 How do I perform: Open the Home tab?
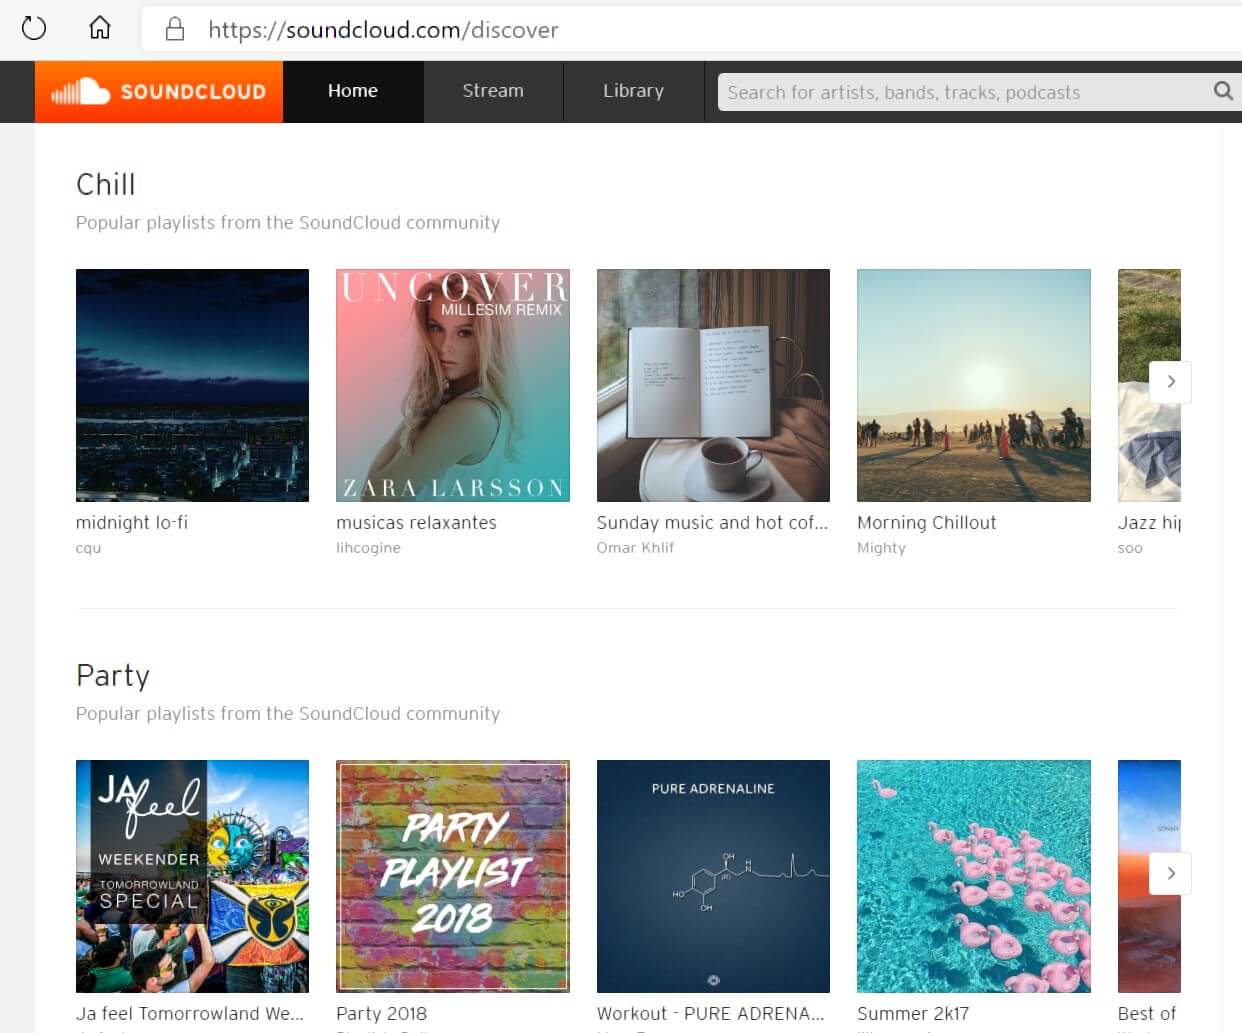pyautogui.click(x=353, y=91)
